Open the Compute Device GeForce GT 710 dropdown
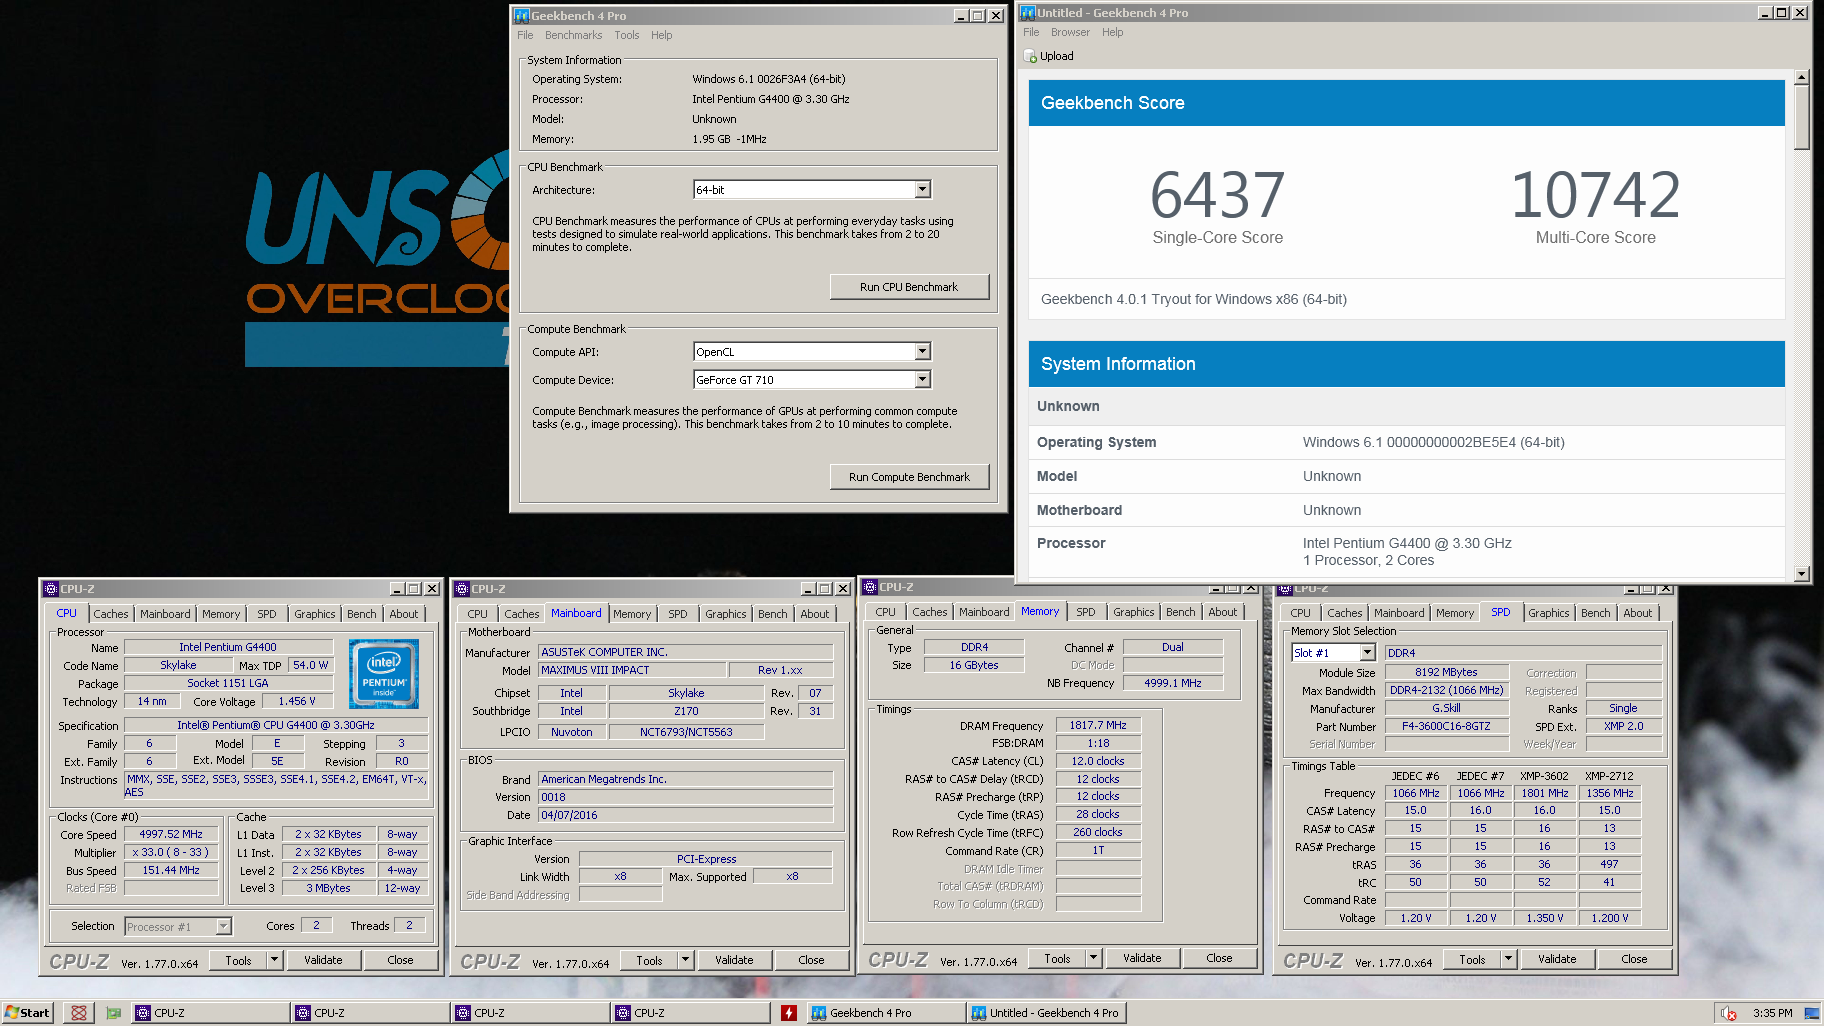The width and height of the screenshot is (1824, 1026). [x=922, y=380]
